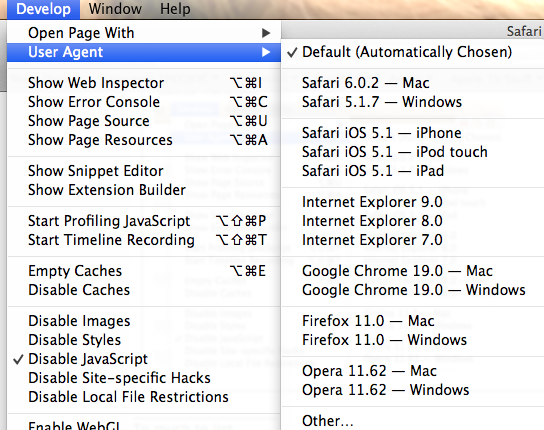Toggle Disable Site-specific Hacks
Screen dimensions: 544x430
[x=144, y=378]
